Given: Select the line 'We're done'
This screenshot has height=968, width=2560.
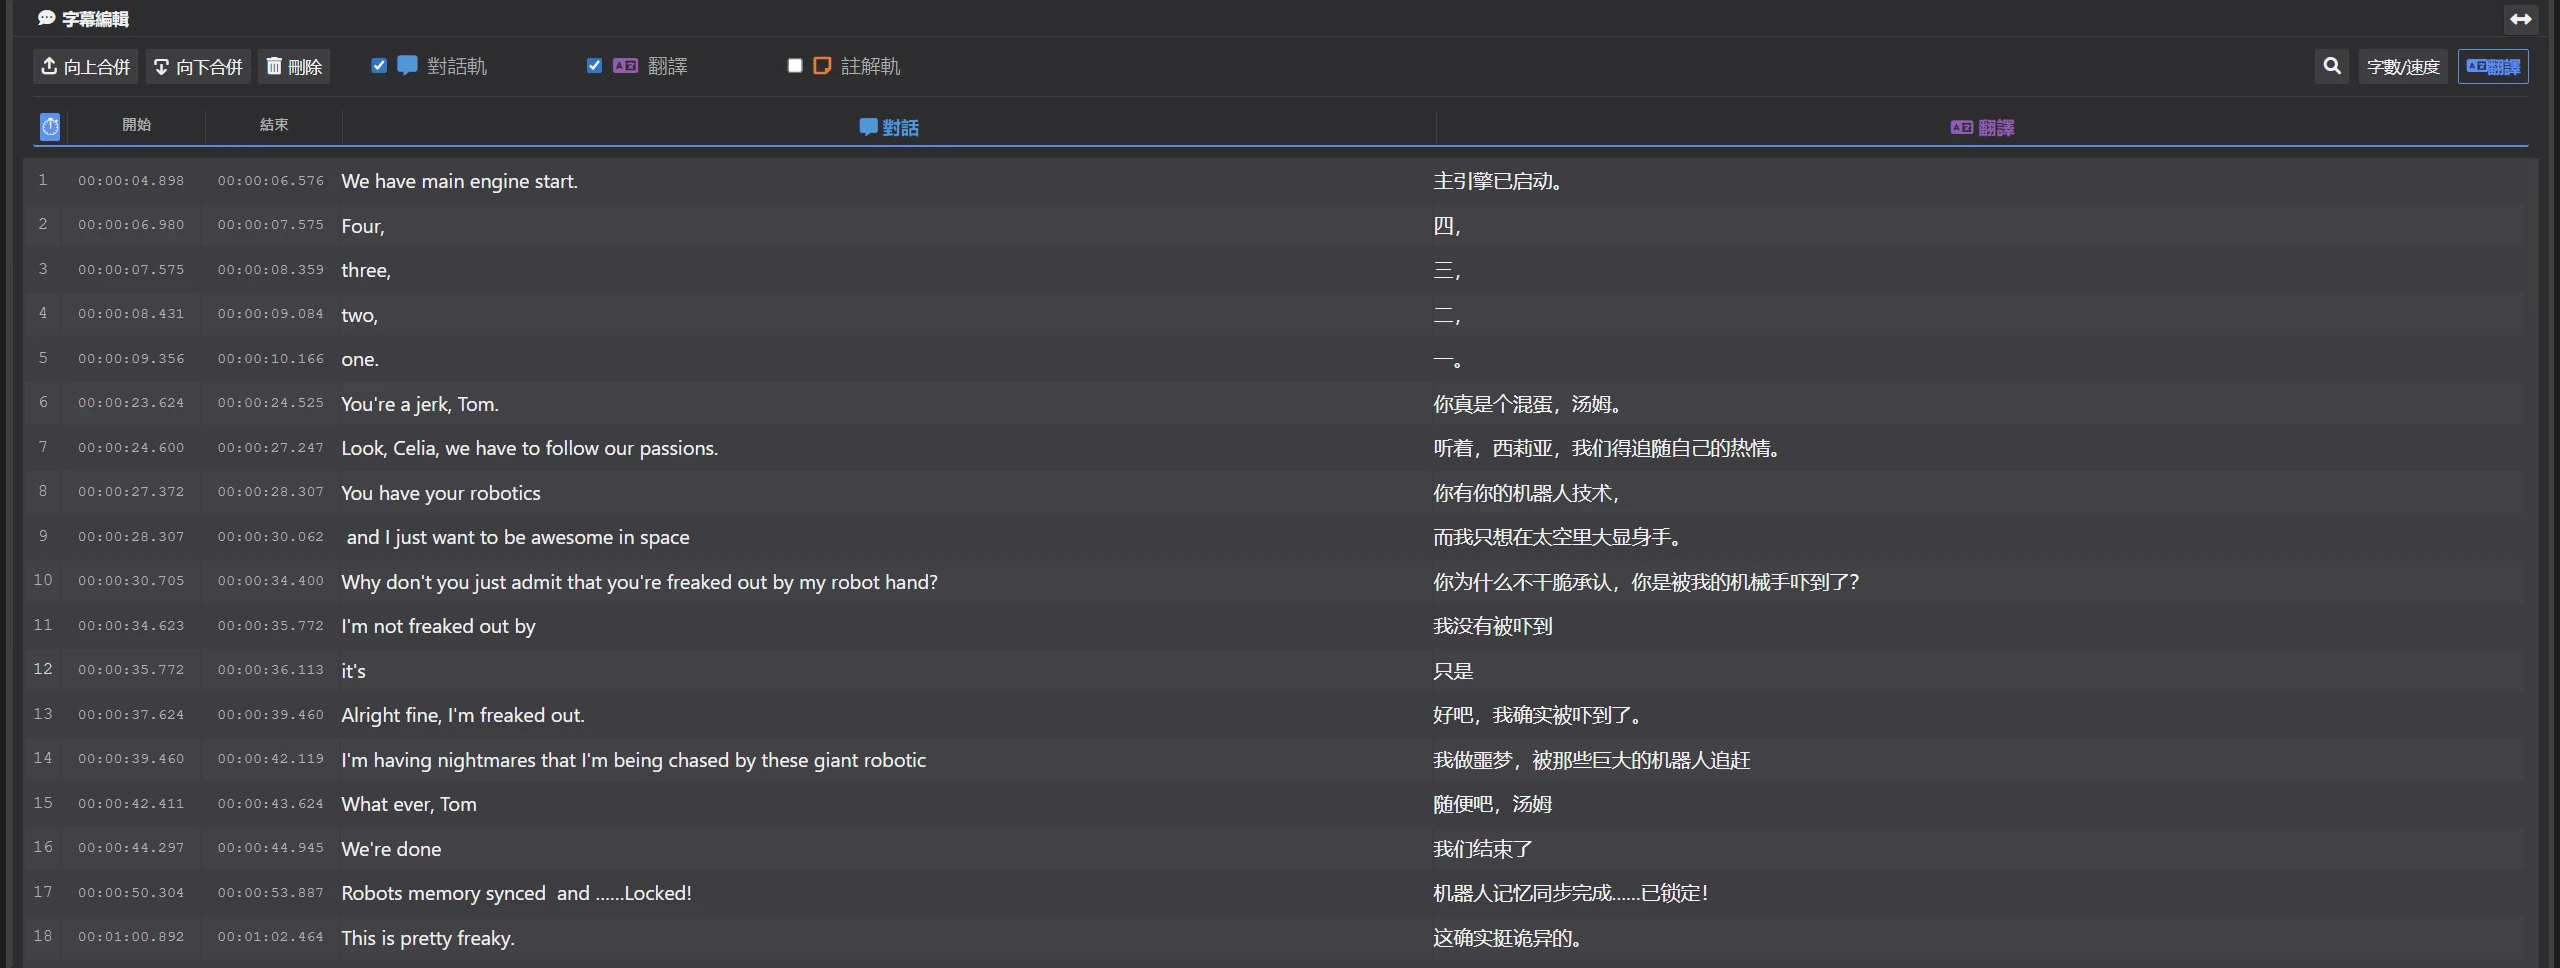Looking at the screenshot, I should [x=391, y=849].
